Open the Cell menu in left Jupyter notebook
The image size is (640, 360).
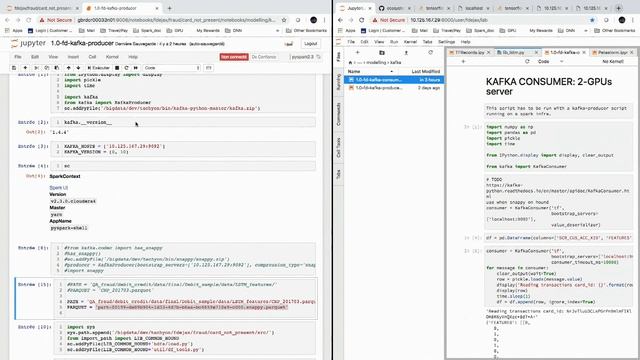[92, 57]
